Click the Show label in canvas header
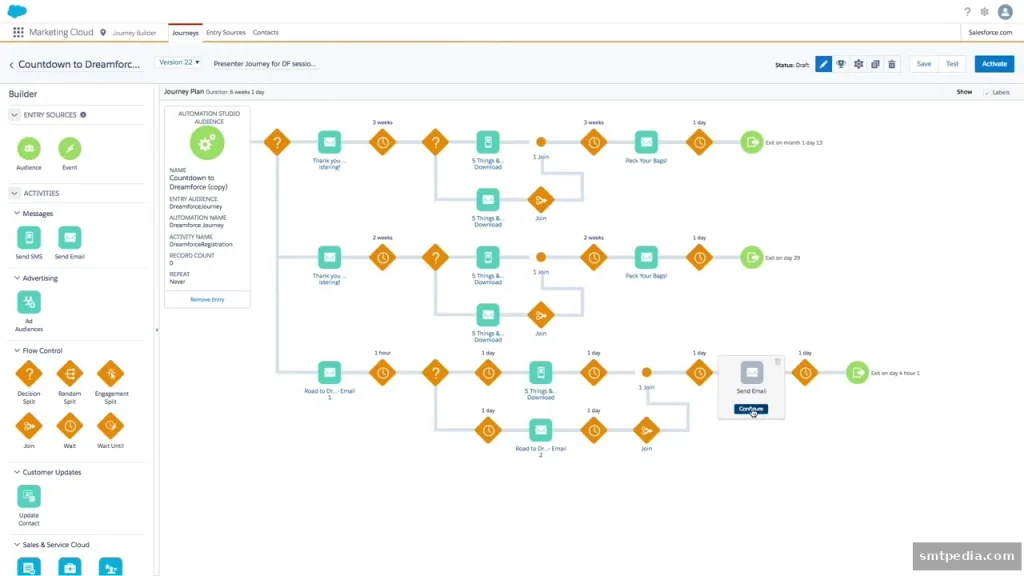This screenshot has height=576, width=1024. (x=964, y=92)
